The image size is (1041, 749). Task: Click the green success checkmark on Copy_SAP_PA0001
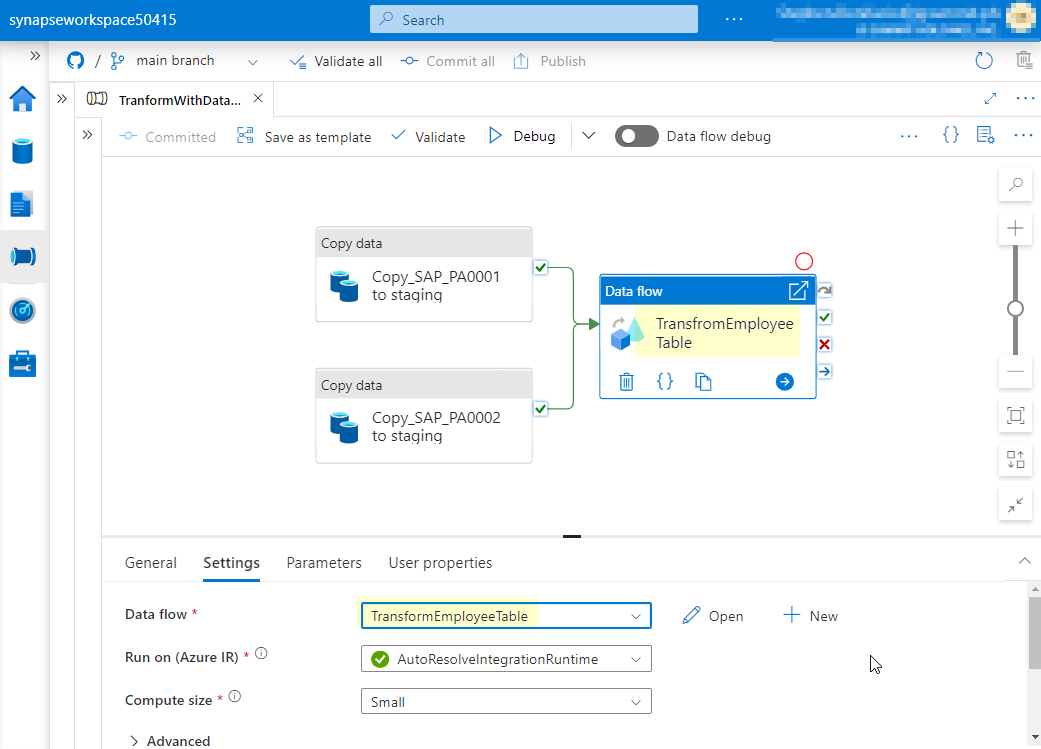pyautogui.click(x=540, y=267)
